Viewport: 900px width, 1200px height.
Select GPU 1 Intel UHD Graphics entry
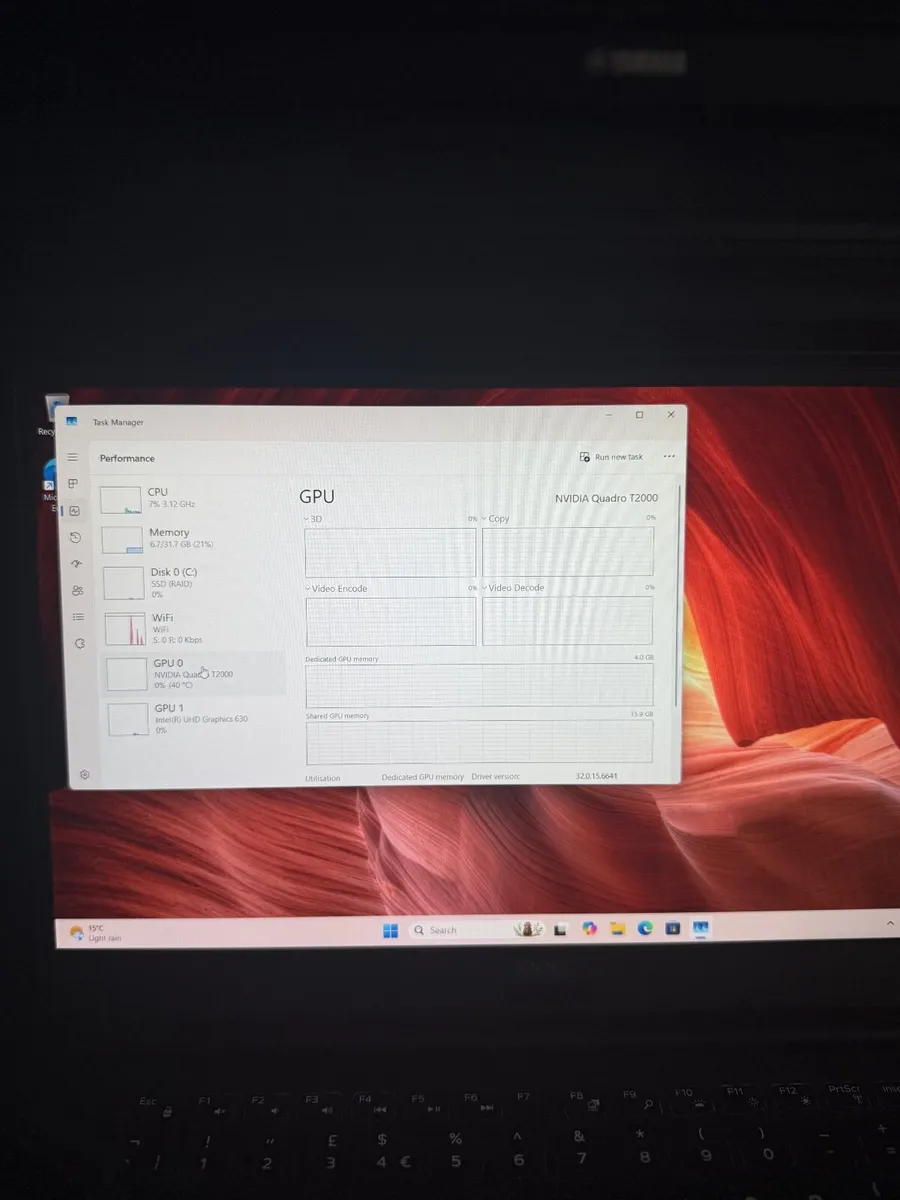coord(195,719)
